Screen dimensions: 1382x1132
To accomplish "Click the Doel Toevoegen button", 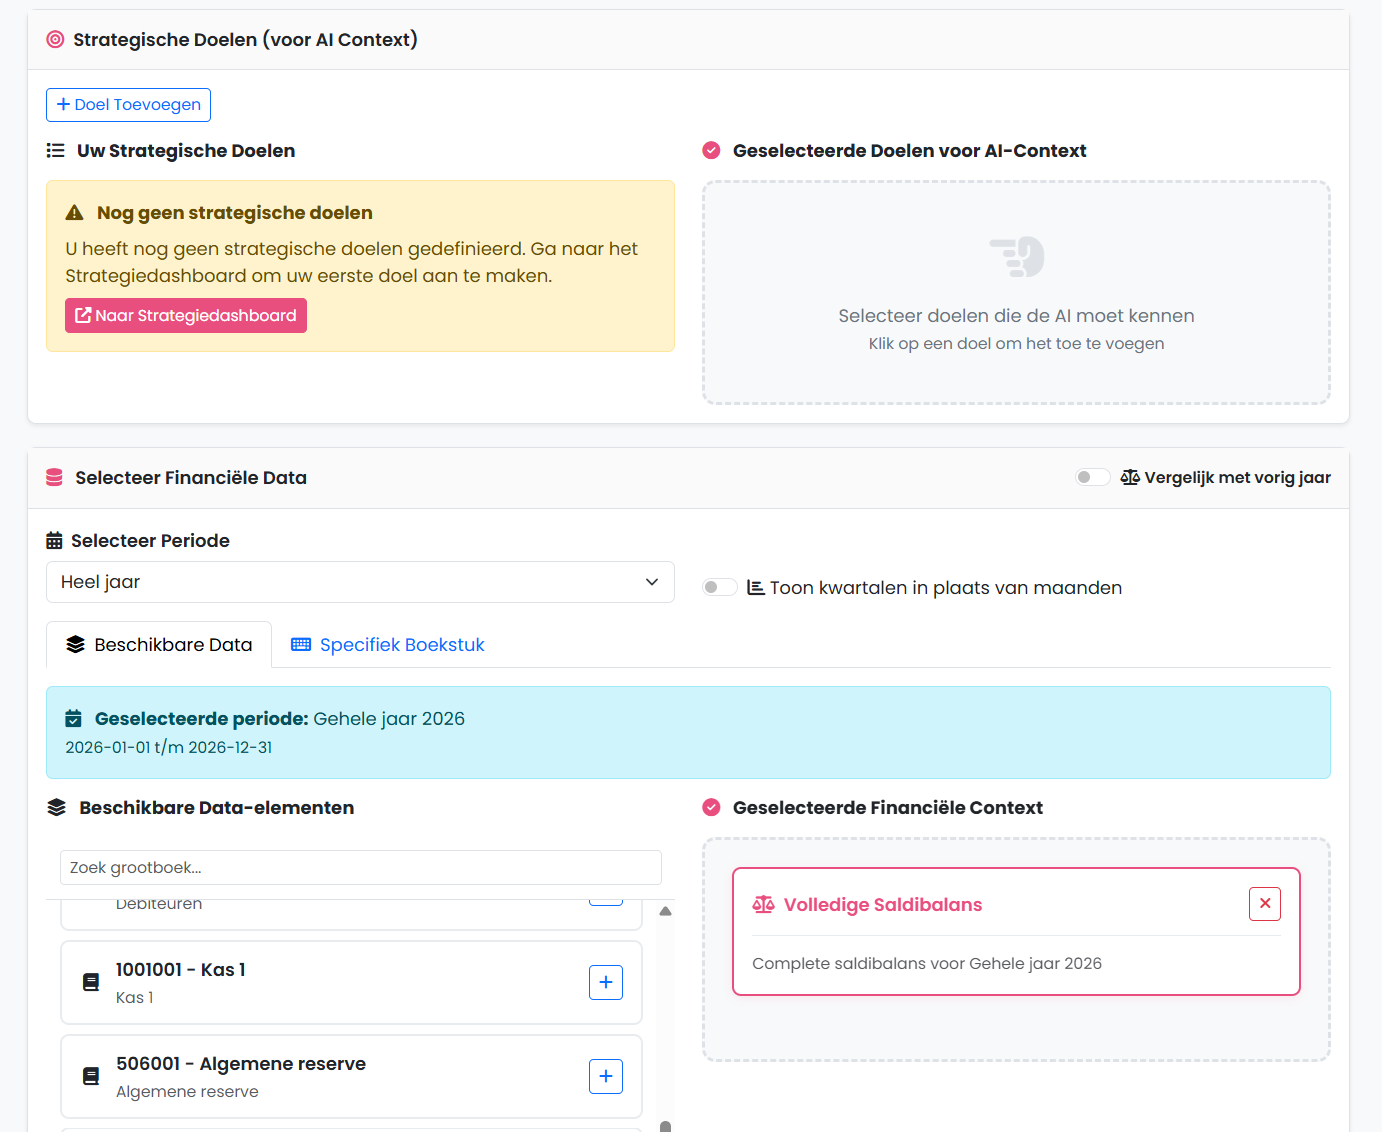I will [128, 105].
